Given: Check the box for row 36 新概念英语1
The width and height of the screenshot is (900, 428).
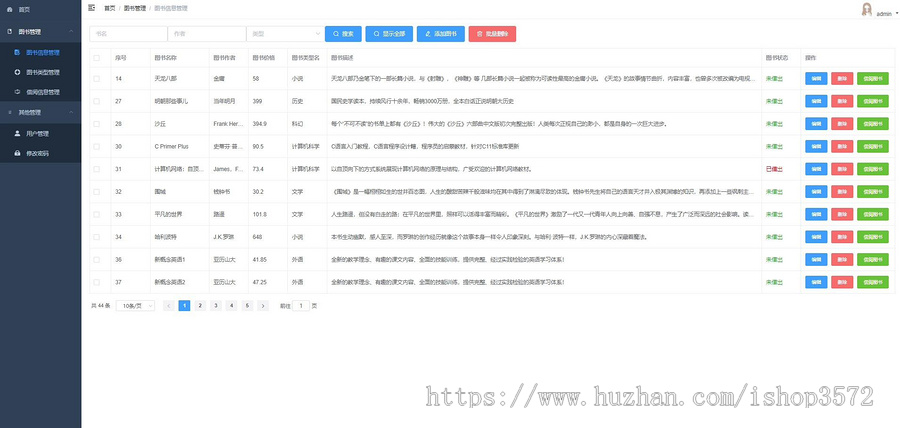Looking at the screenshot, I should 96,259.
